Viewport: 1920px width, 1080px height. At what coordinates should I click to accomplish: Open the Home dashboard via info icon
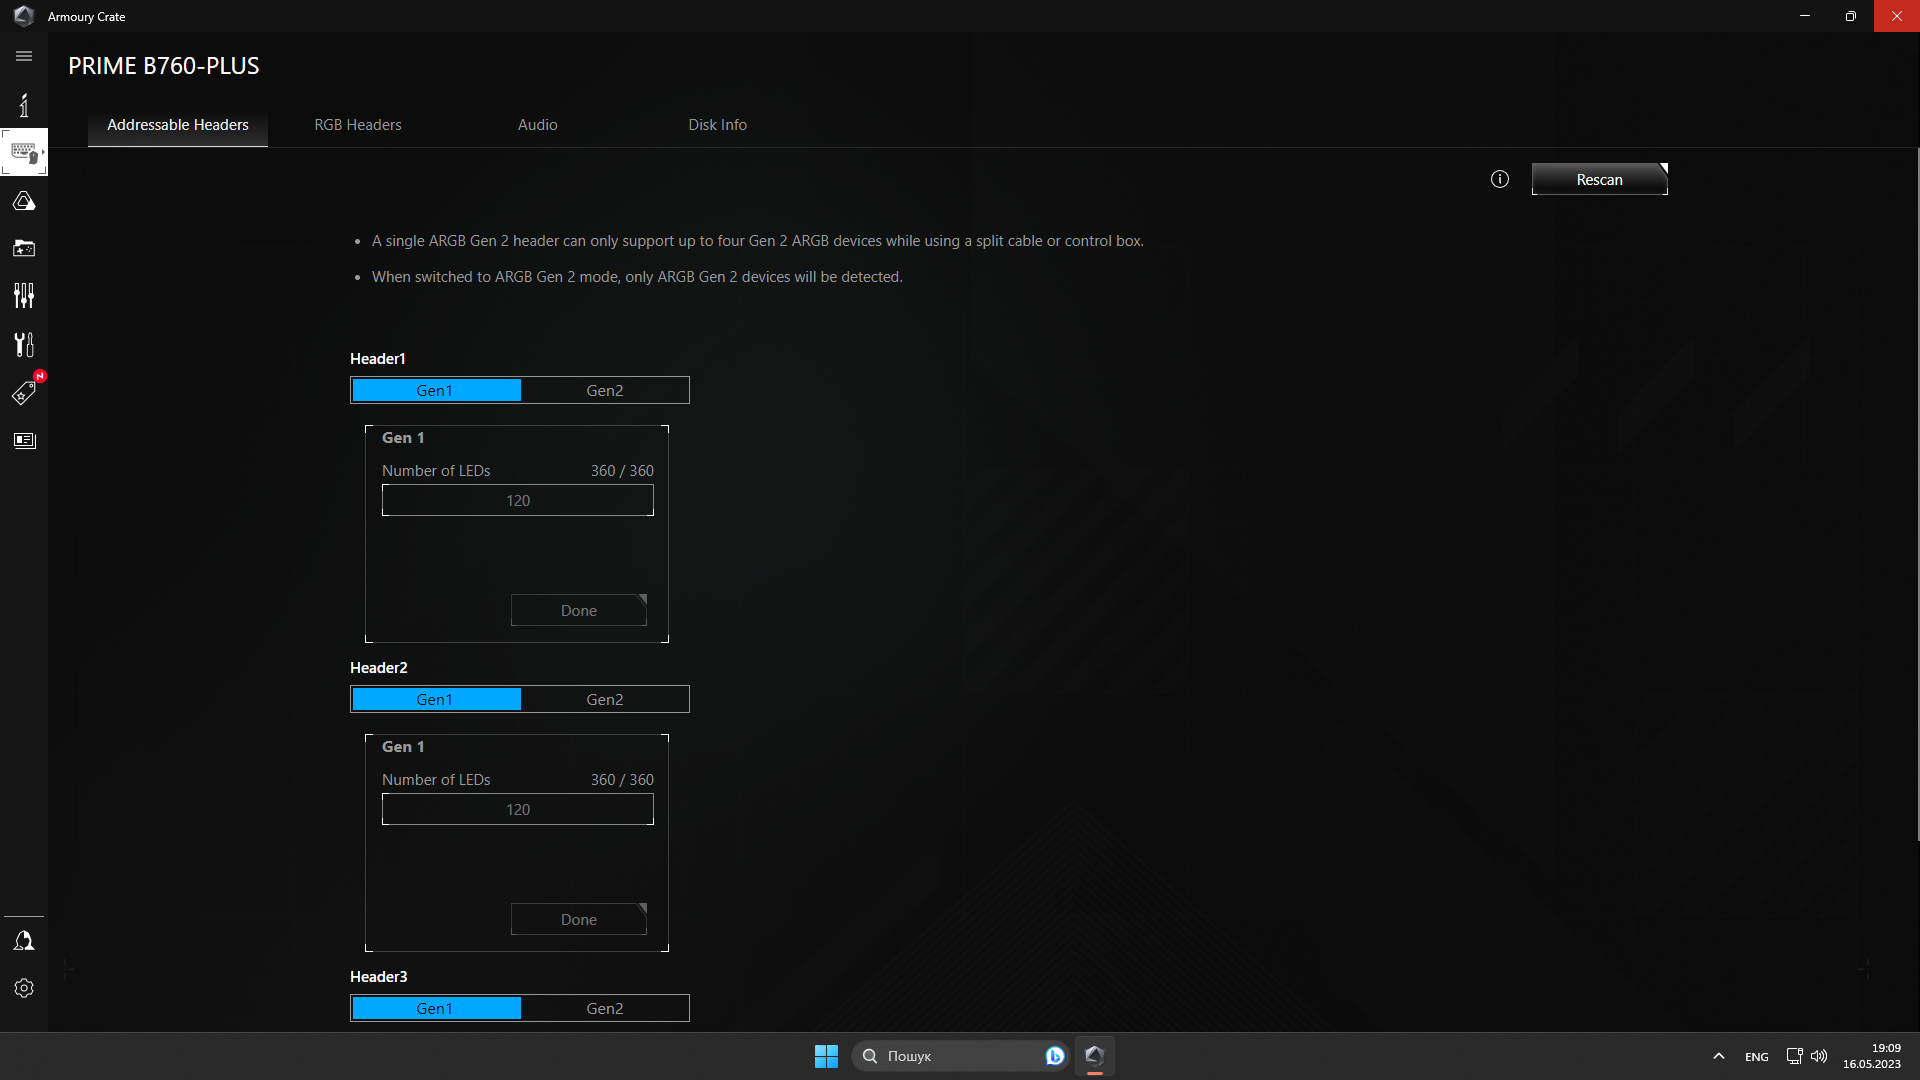[24, 104]
